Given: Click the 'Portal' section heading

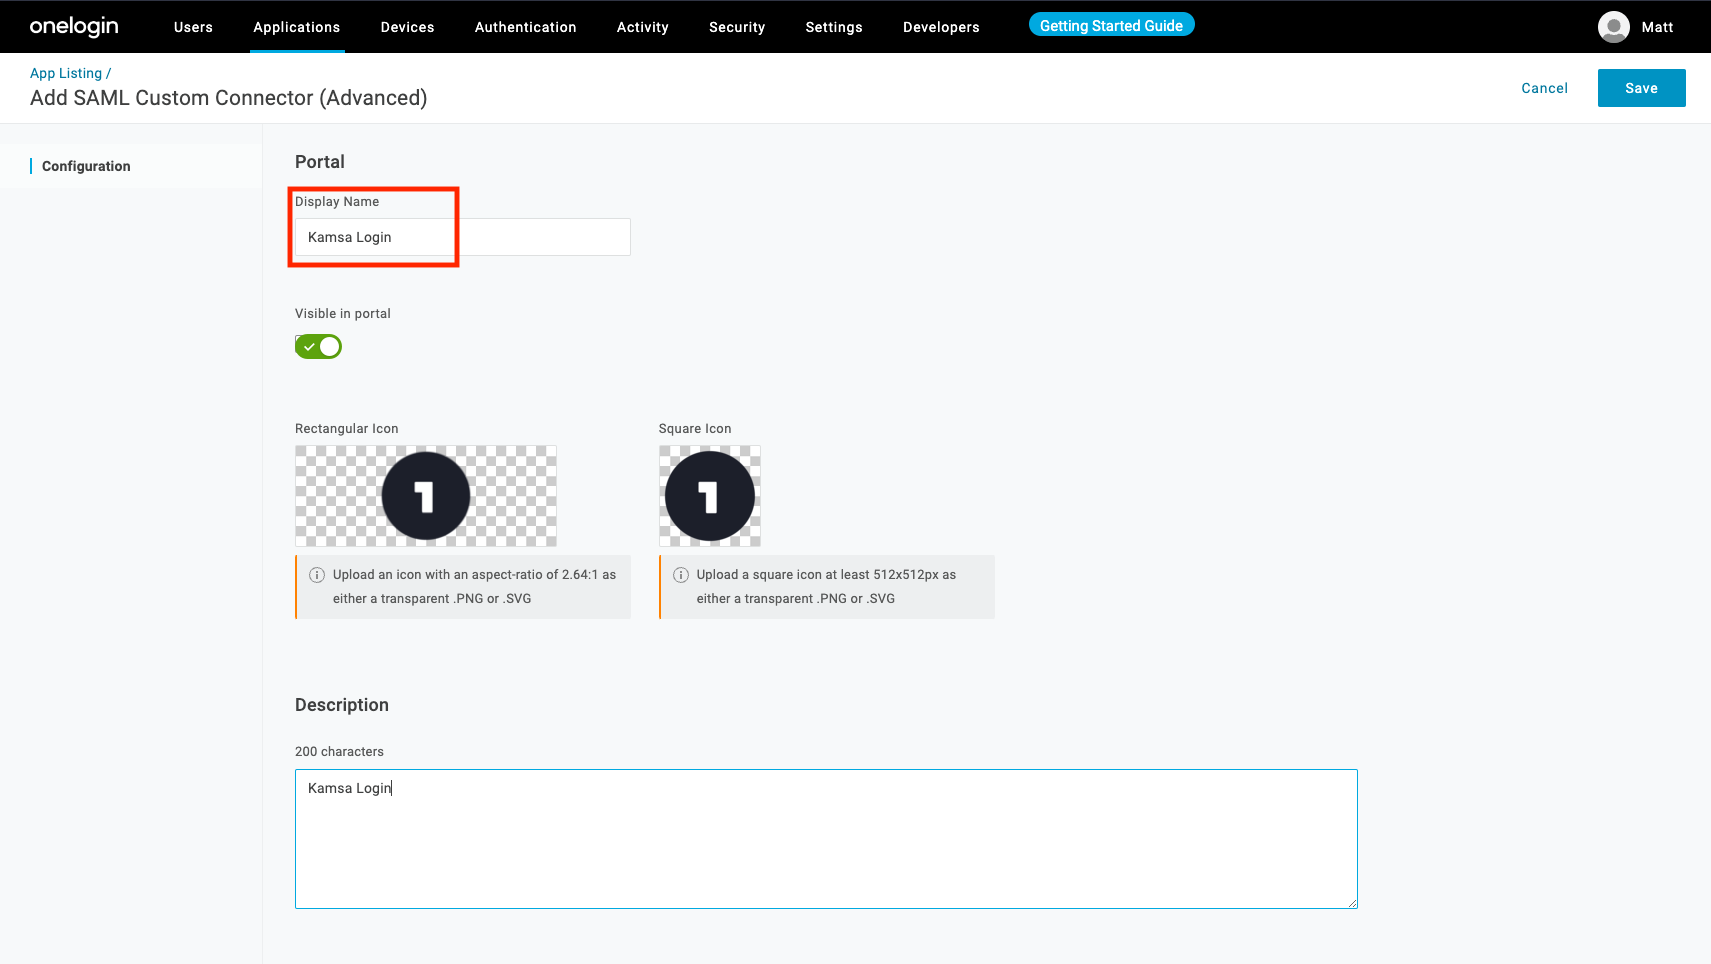Looking at the screenshot, I should (x=320, y=162).
